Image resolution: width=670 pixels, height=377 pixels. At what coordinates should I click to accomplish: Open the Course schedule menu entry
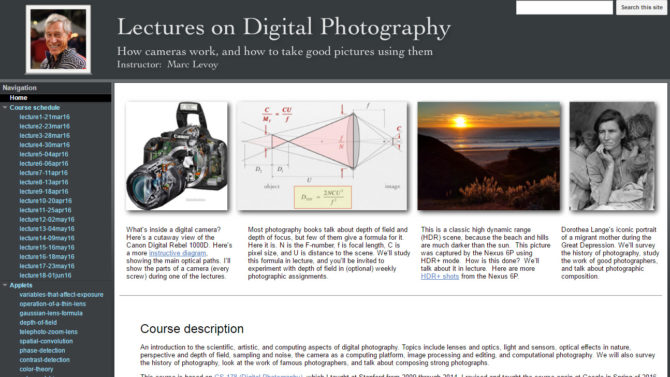pyautogui.click(x=35, y=108)
